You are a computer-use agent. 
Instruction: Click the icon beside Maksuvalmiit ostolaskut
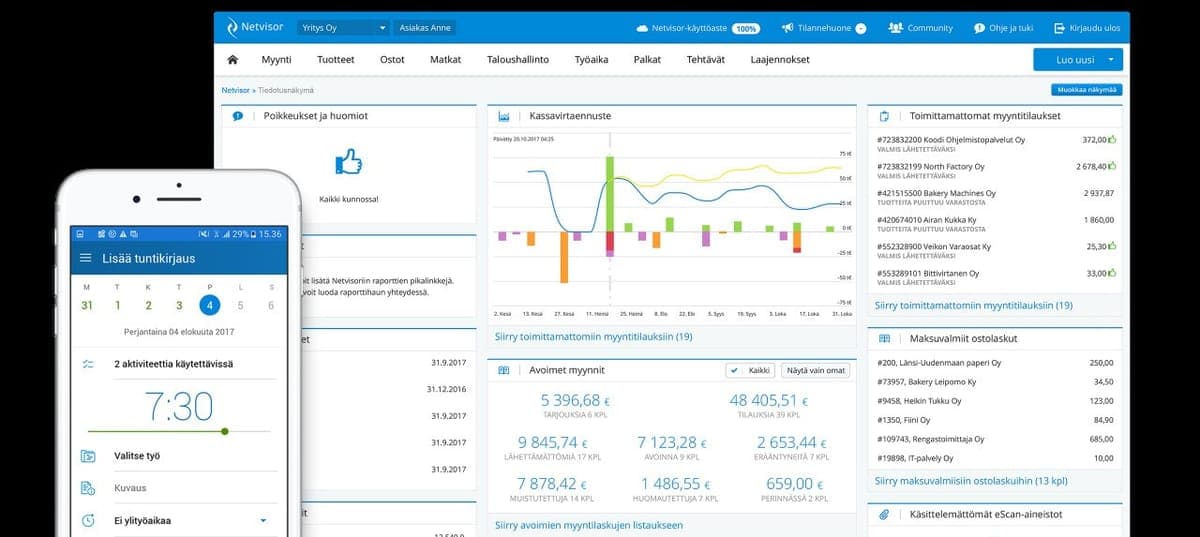[884, 339]
